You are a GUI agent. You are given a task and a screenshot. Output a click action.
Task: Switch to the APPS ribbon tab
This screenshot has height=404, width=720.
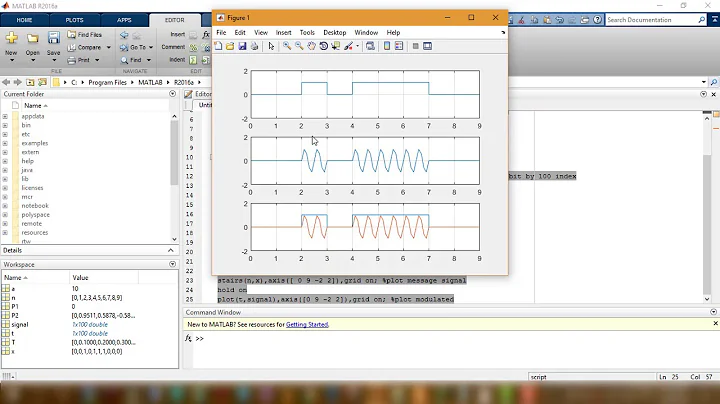tap(124, 20)
